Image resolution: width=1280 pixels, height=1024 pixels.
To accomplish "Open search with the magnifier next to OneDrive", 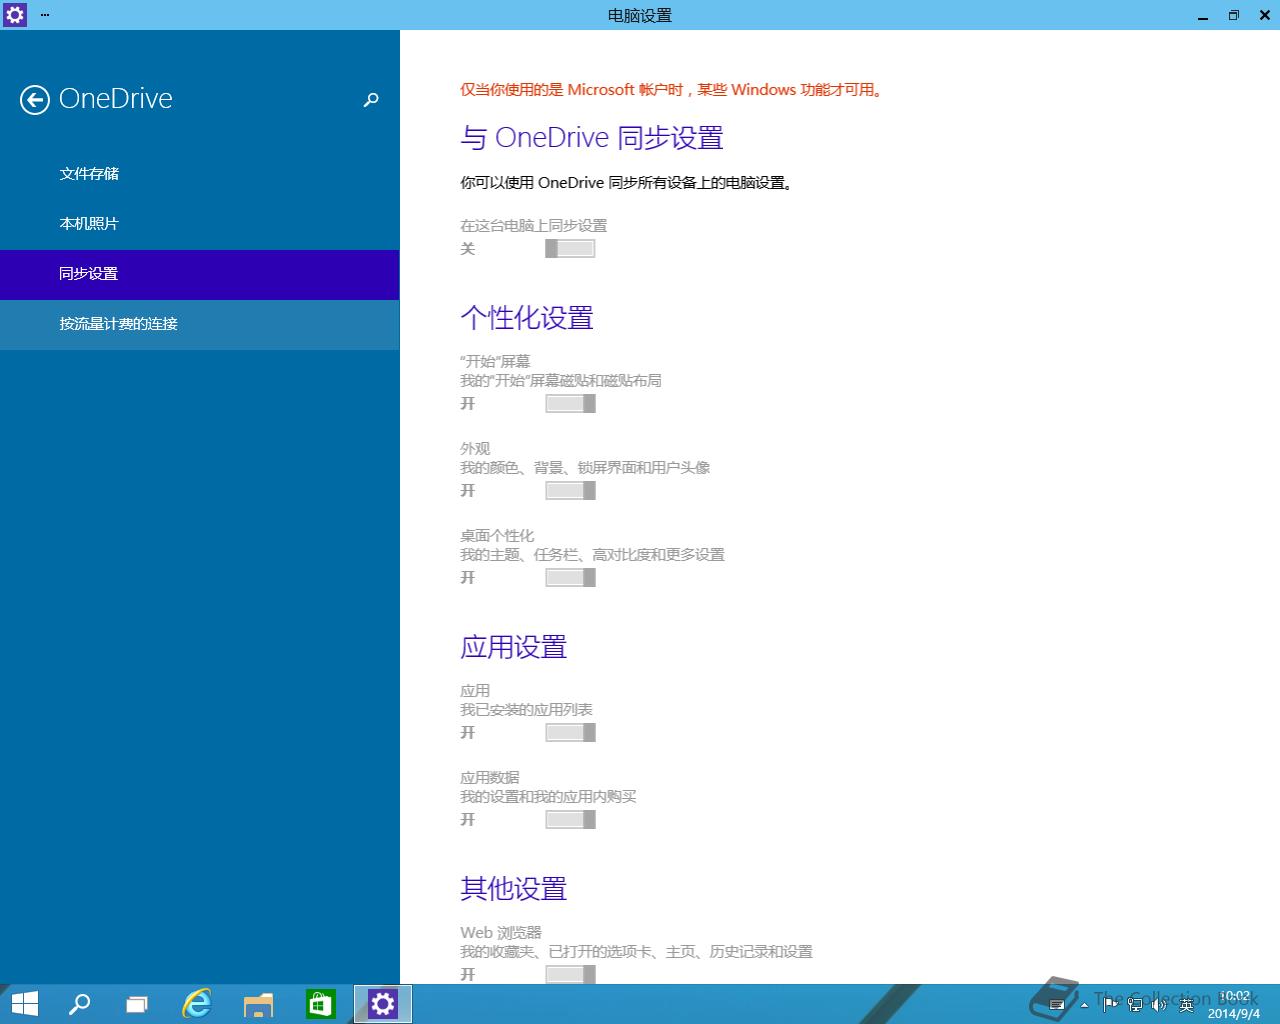I will 371,100.
